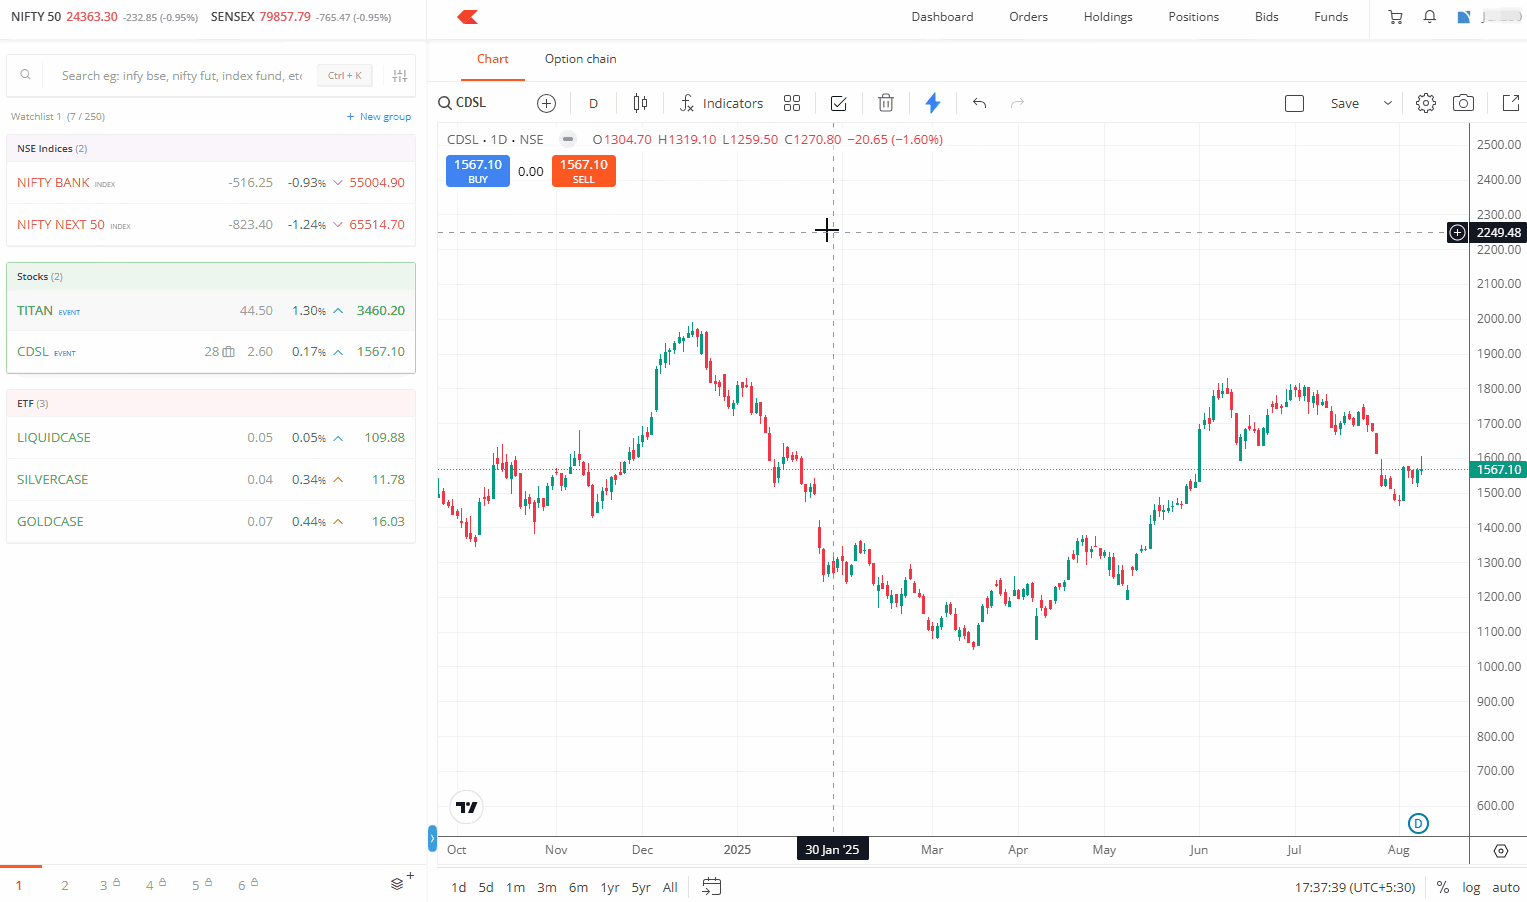
Task: Toggle the fullscreen square checkbox near Save
Action: [x=1294, y=103]
